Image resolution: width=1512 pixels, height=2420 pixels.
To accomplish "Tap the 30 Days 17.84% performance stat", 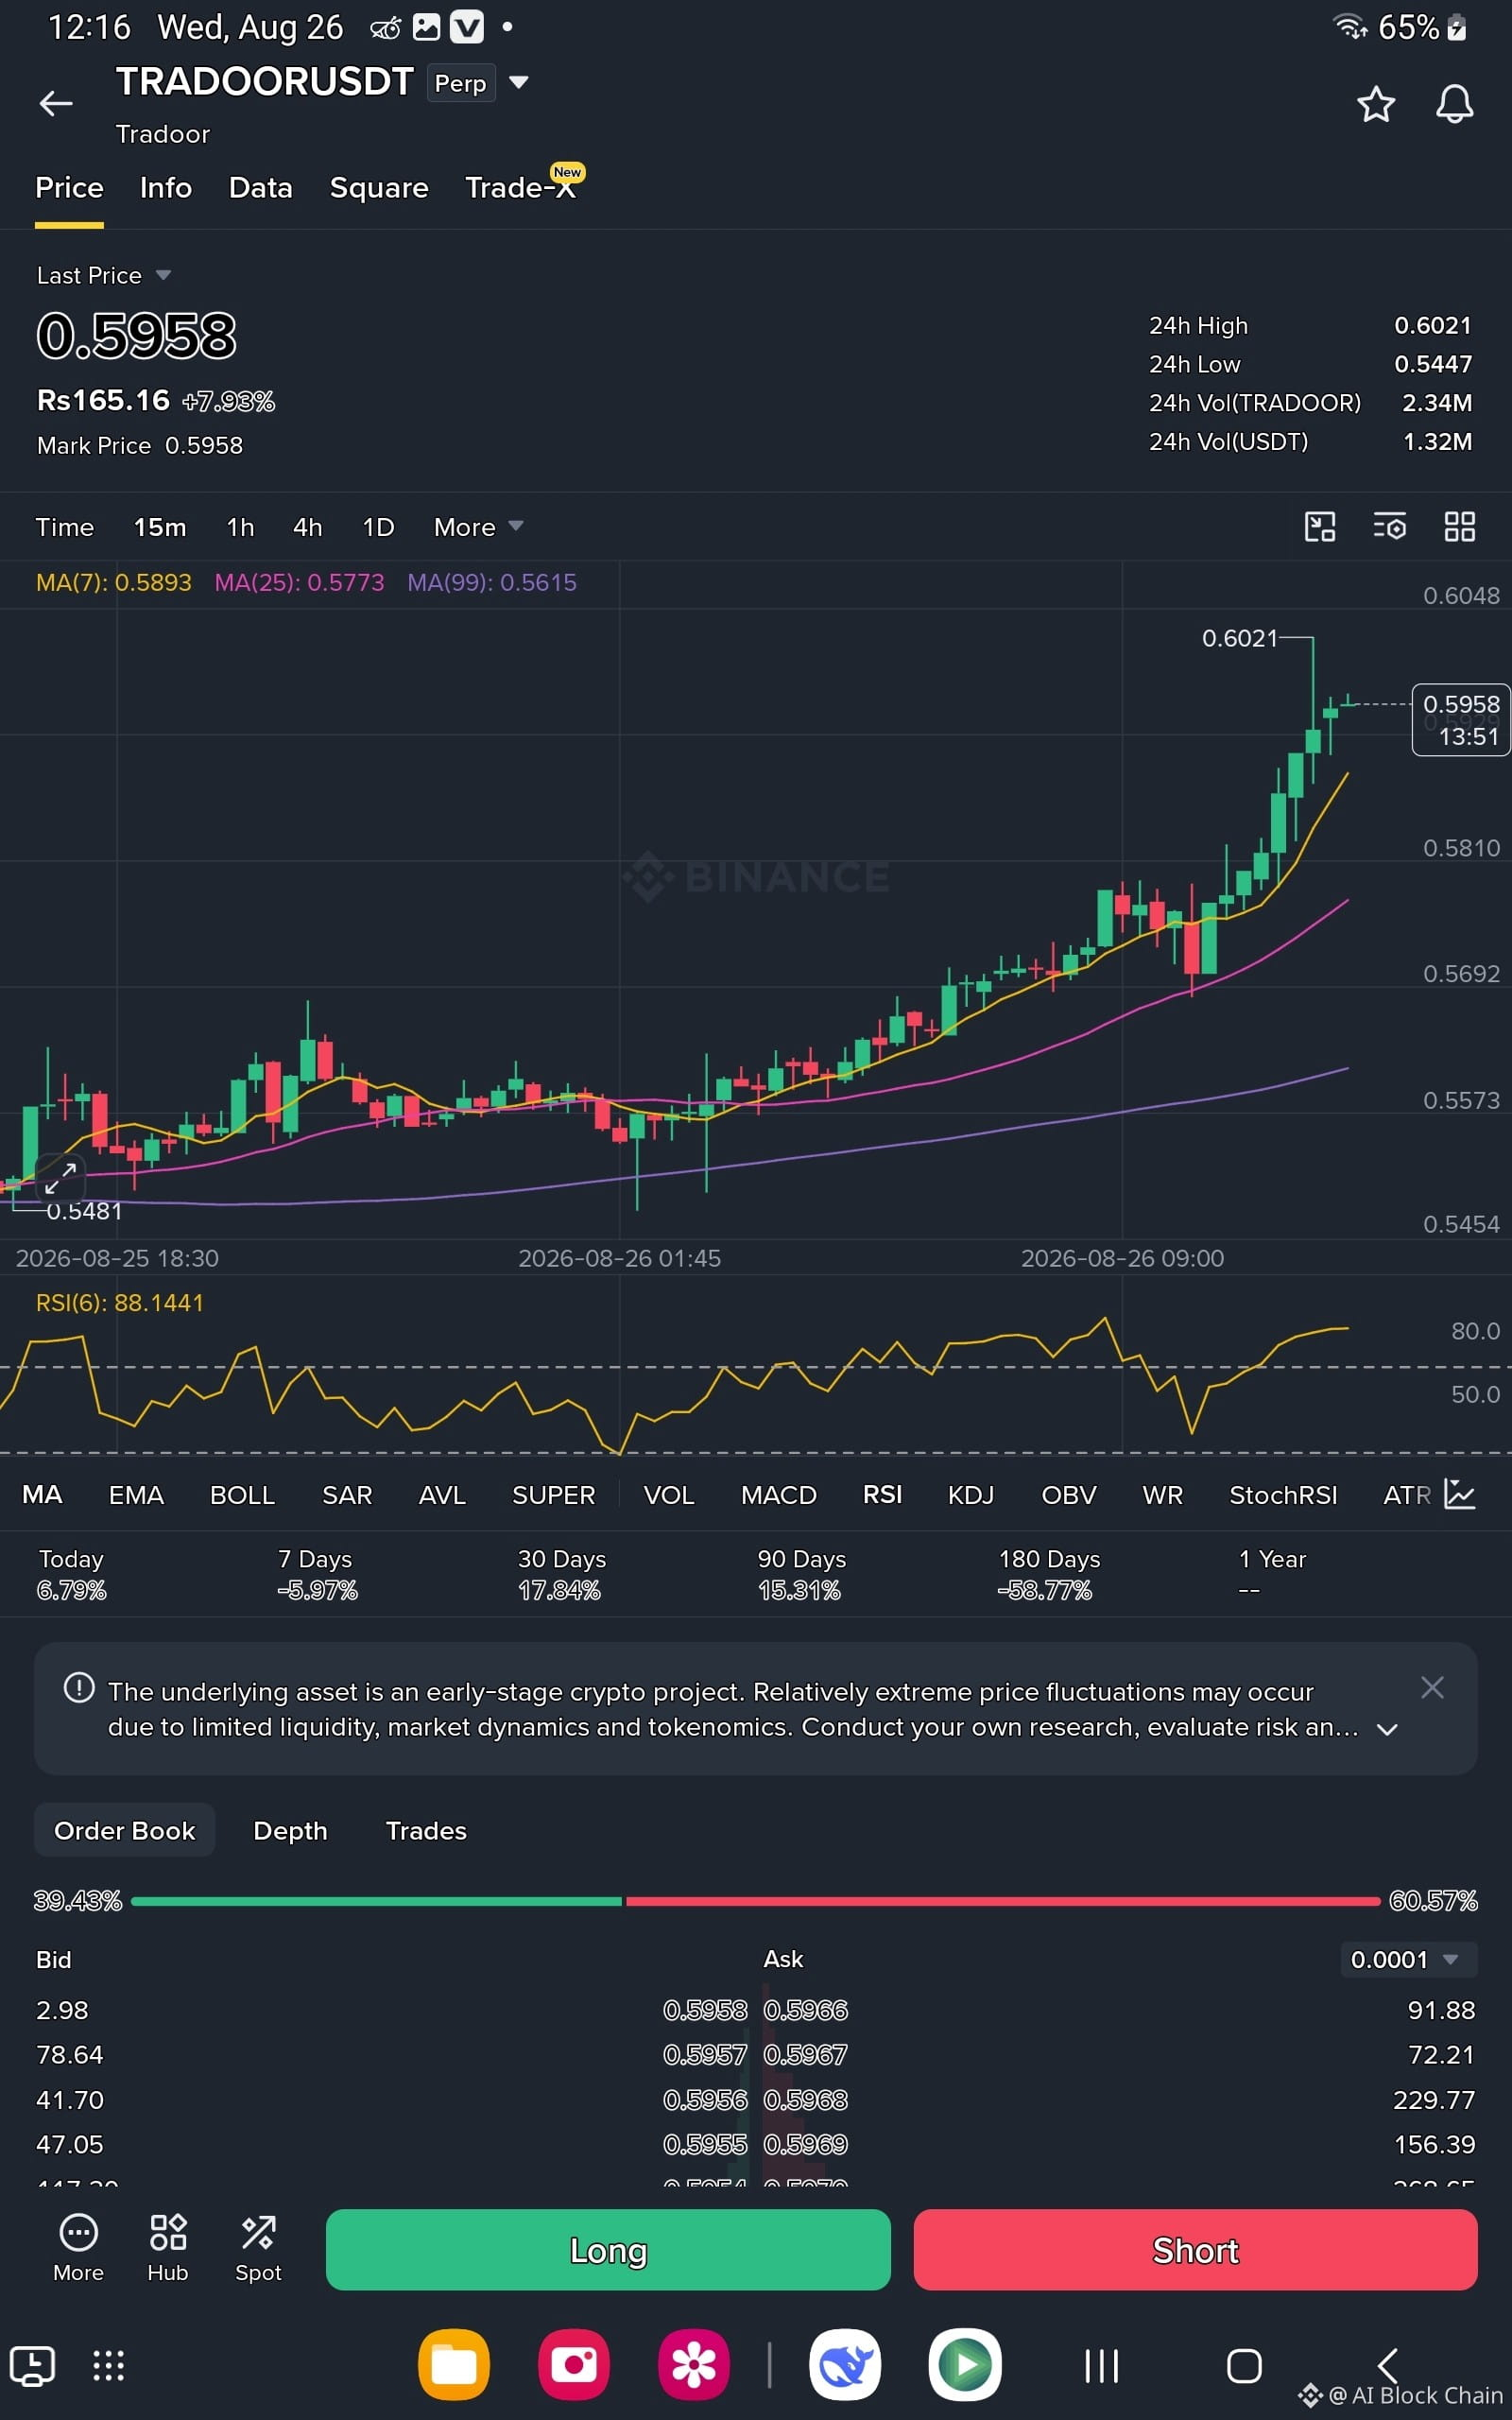I will point(561,1574).
